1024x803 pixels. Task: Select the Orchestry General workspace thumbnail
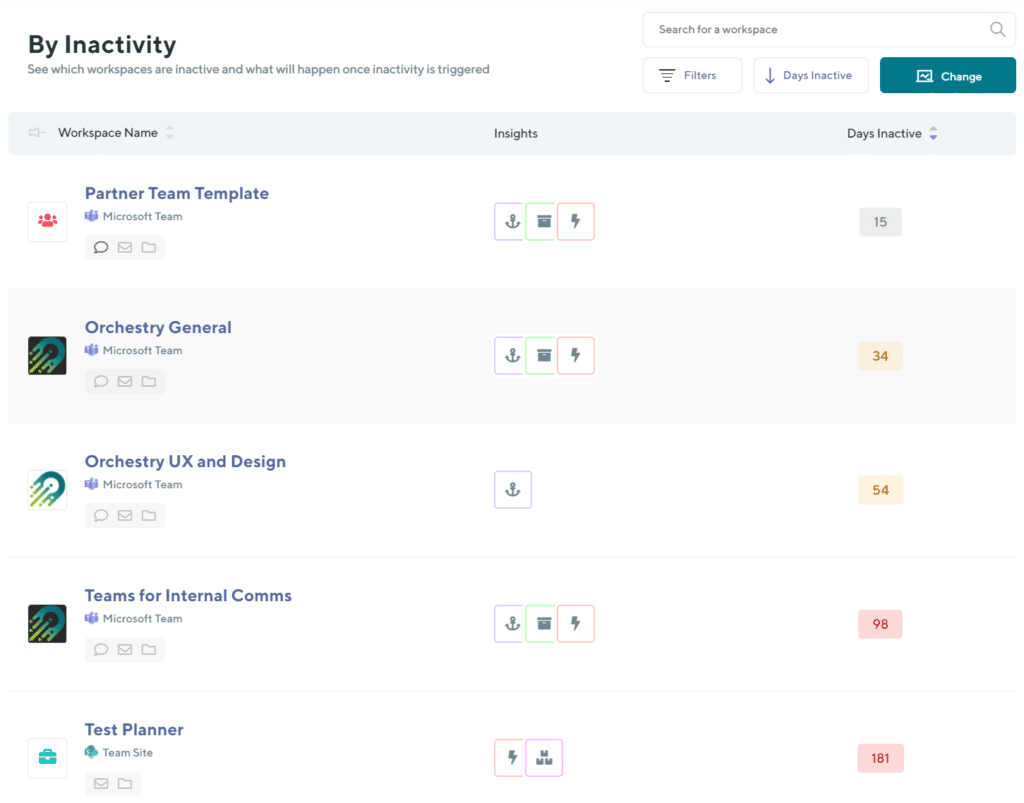point(47,355)
